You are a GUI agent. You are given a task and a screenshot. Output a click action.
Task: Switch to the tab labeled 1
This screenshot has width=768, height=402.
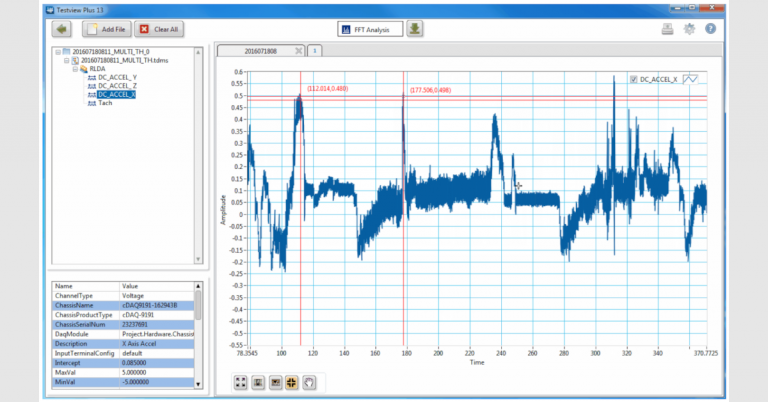click(x=314, y=51)
